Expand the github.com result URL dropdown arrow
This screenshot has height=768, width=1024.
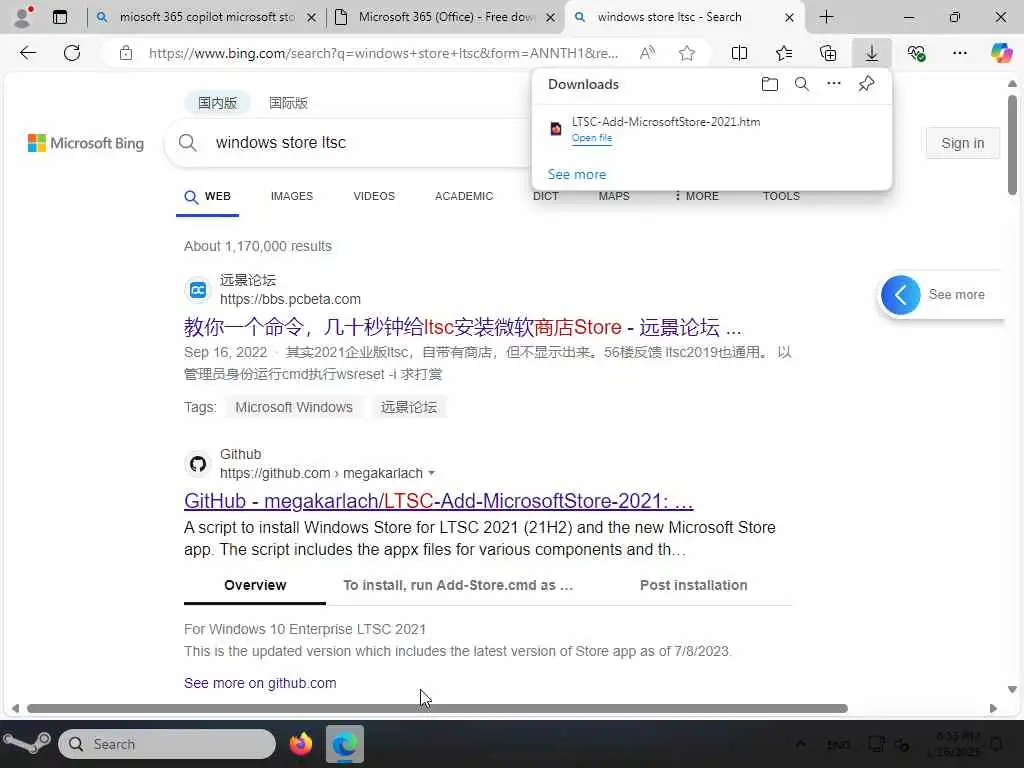pos(431,473)
